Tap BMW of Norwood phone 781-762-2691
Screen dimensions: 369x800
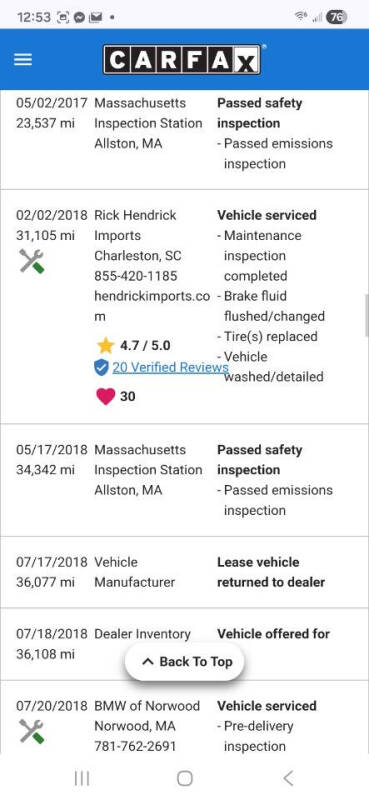coord(135,746)
